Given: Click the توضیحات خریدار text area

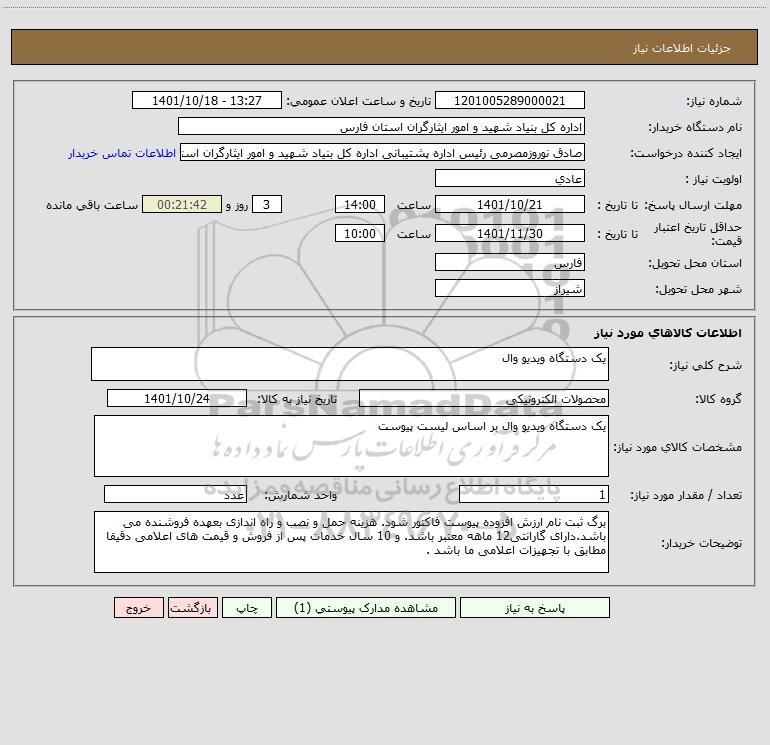Looking at the screenshot, I should point(351,542).
